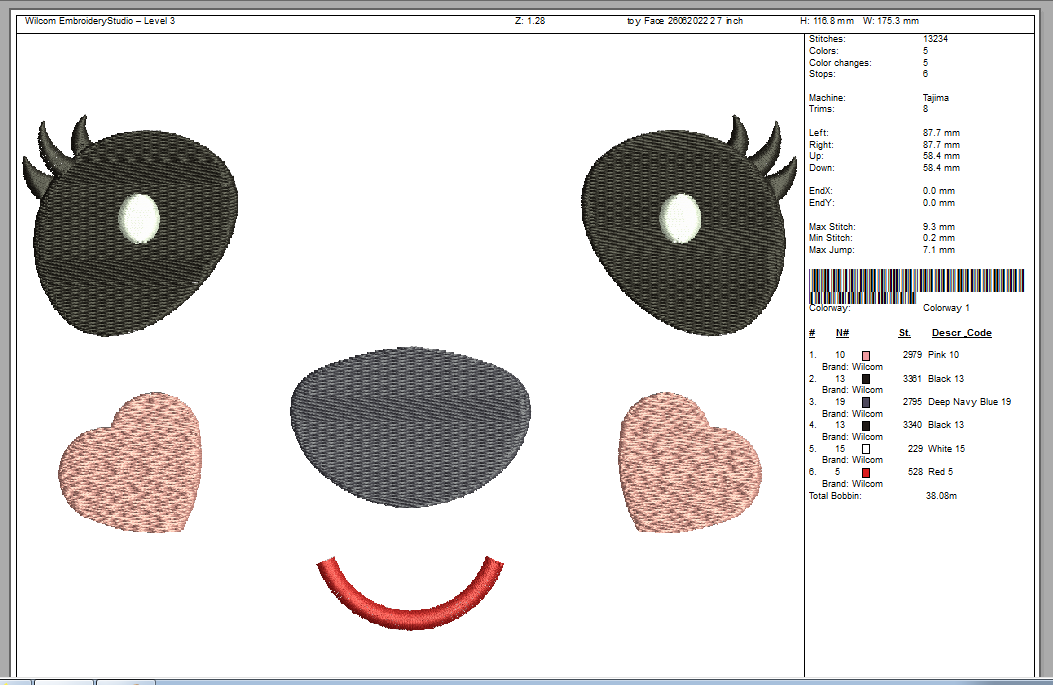The image size is (1053, 685).
Task: Click the Wilcom EmbroideryStudio header text
Action: coord(100,21)
